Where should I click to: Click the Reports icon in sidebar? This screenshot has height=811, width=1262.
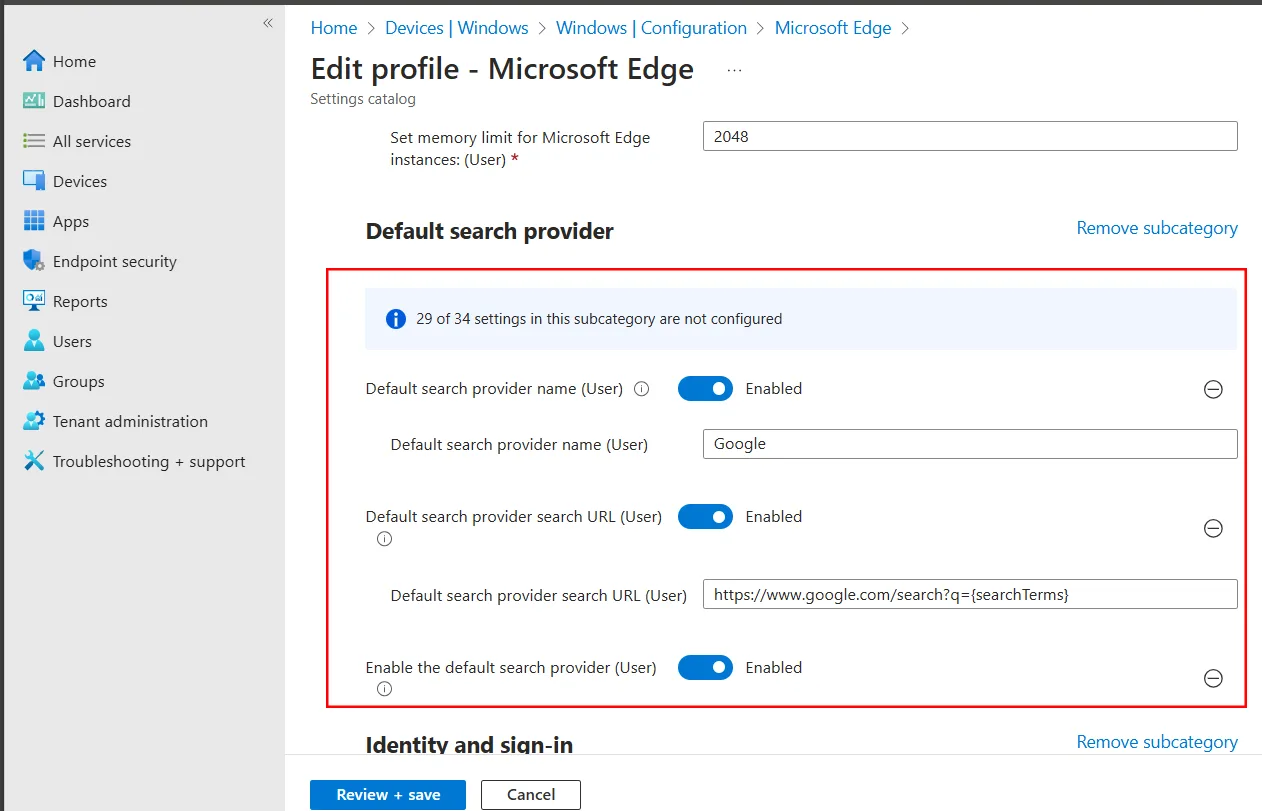click(x=34, y=301)
